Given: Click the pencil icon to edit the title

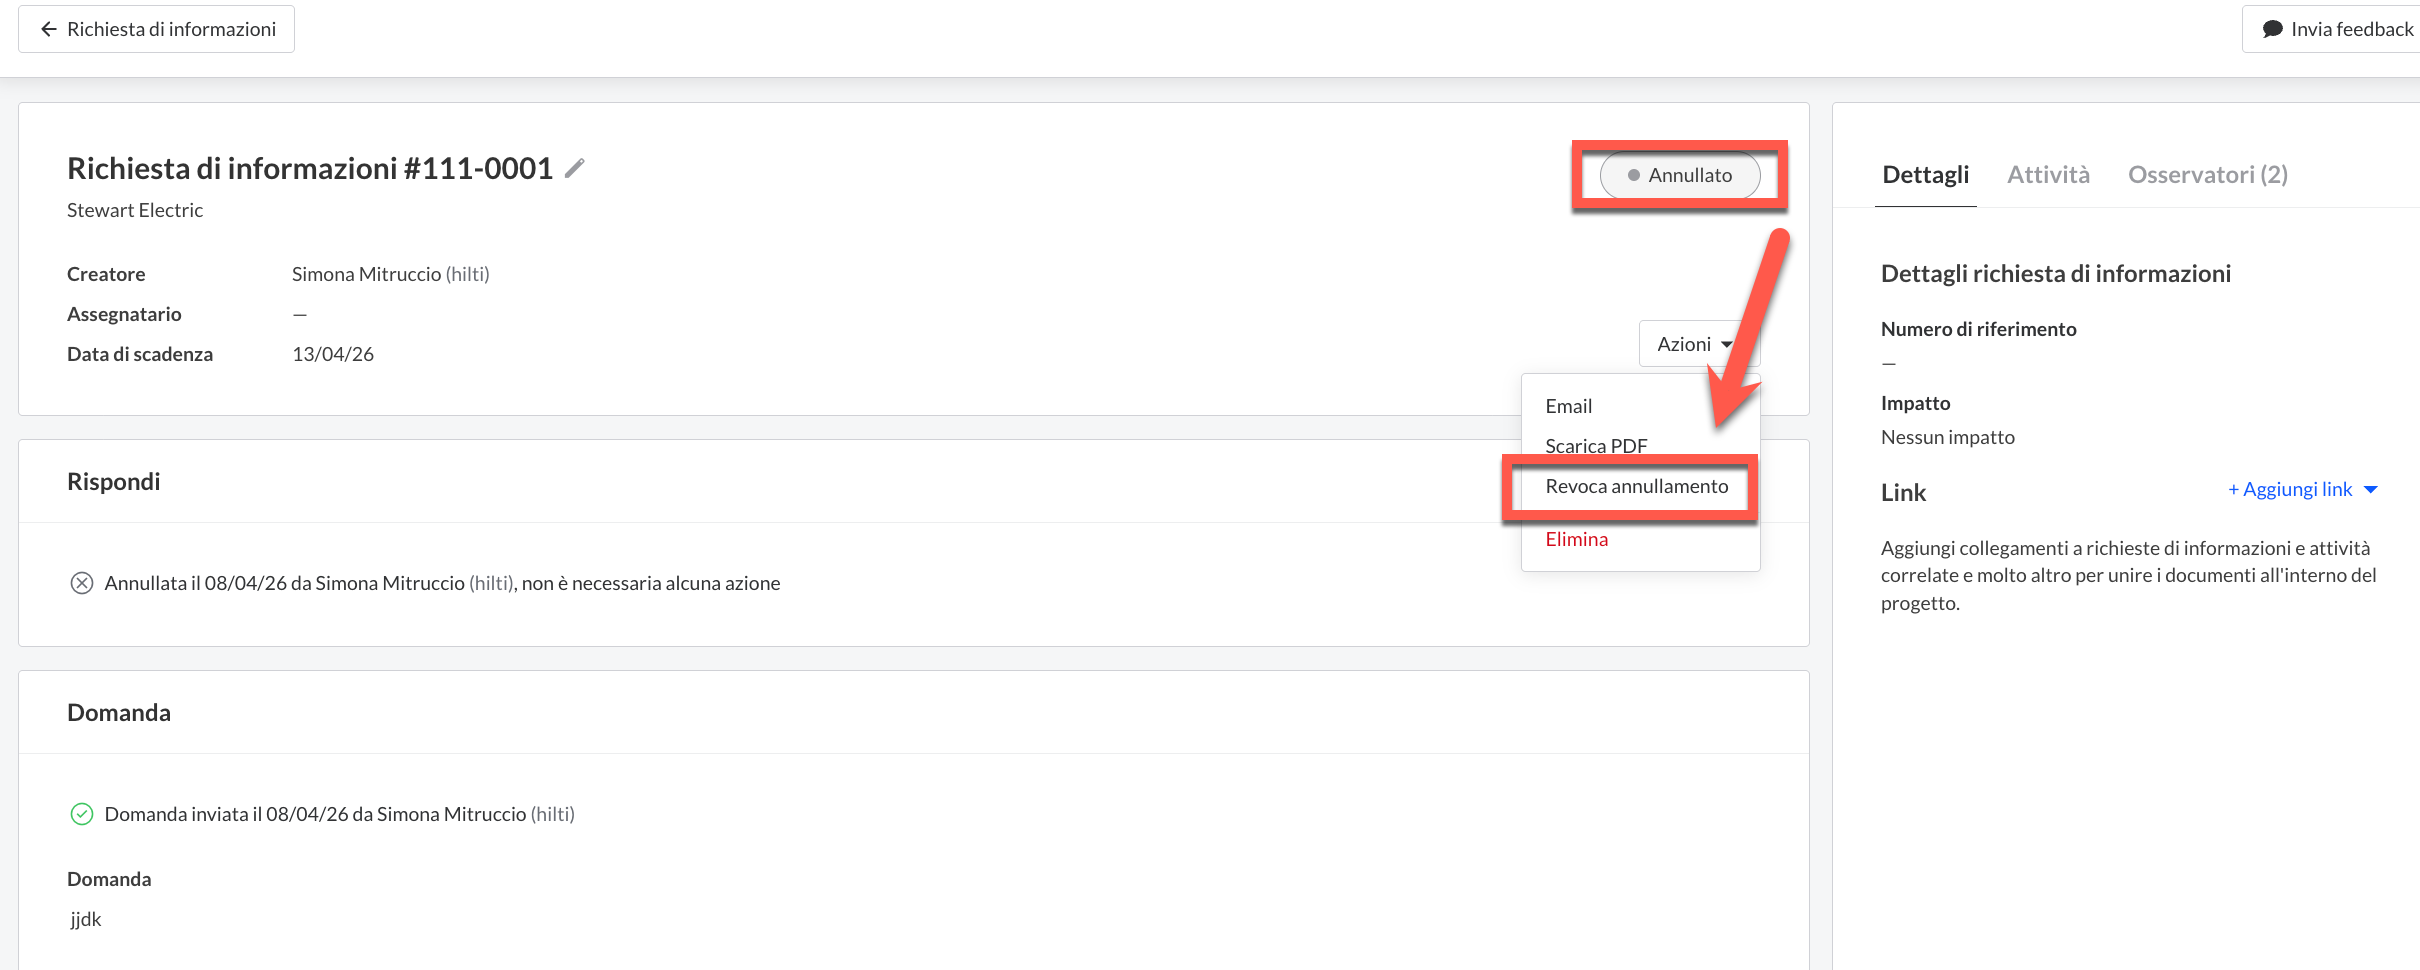Looking at the screenshot, I should 574,169.
